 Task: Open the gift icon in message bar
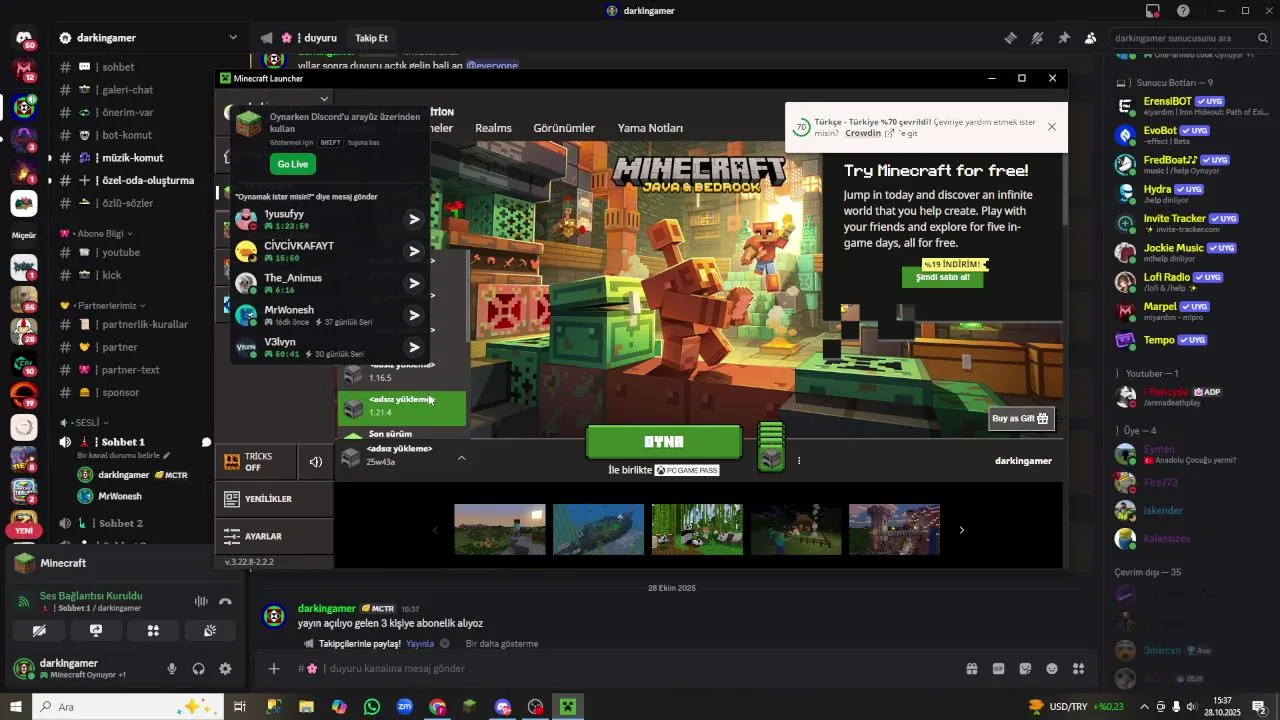(971, 669)
